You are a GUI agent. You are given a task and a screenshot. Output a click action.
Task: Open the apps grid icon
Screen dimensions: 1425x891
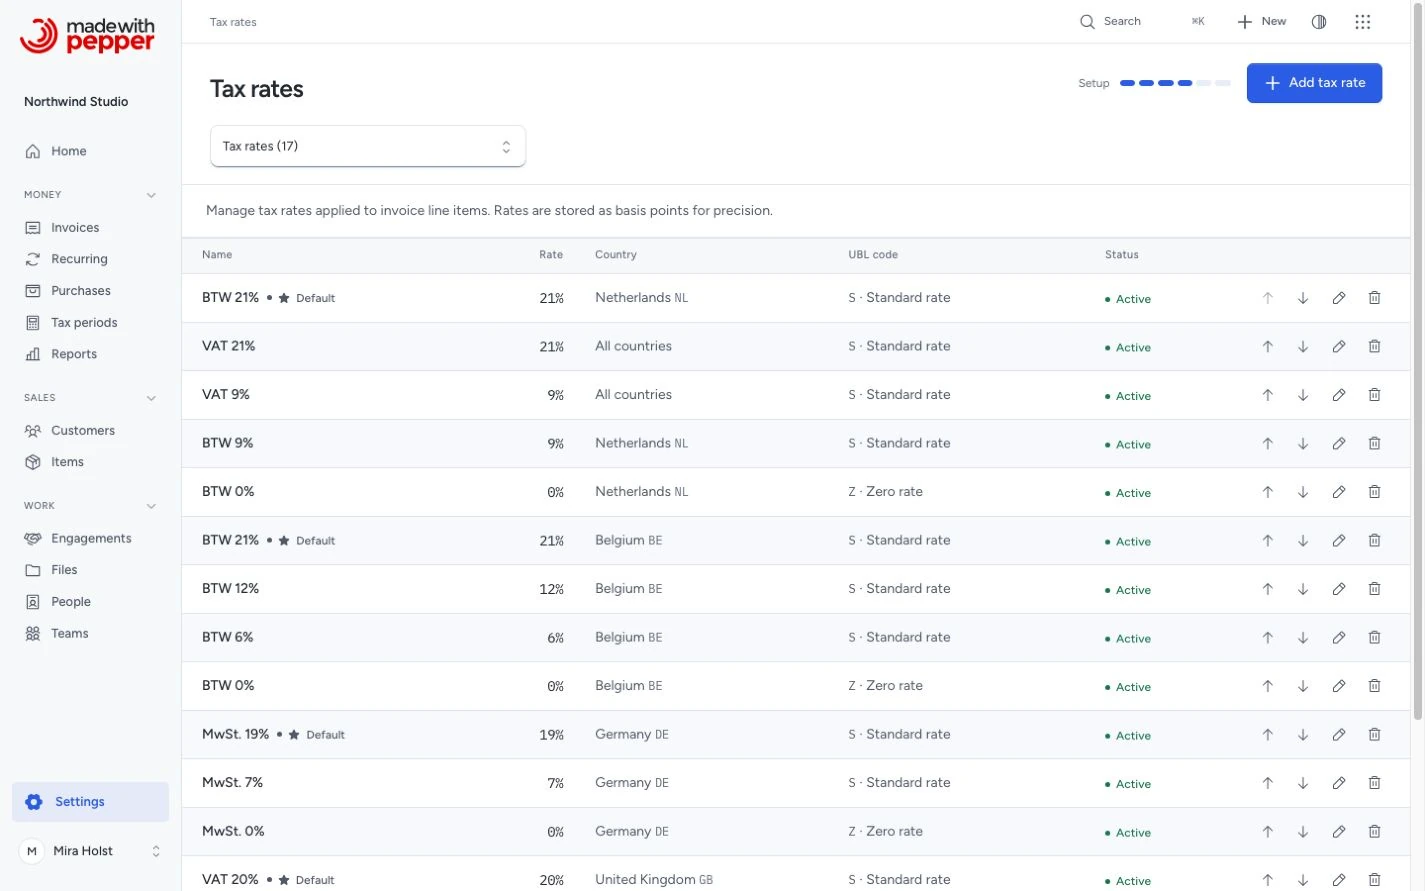(x=1362, y=21)
